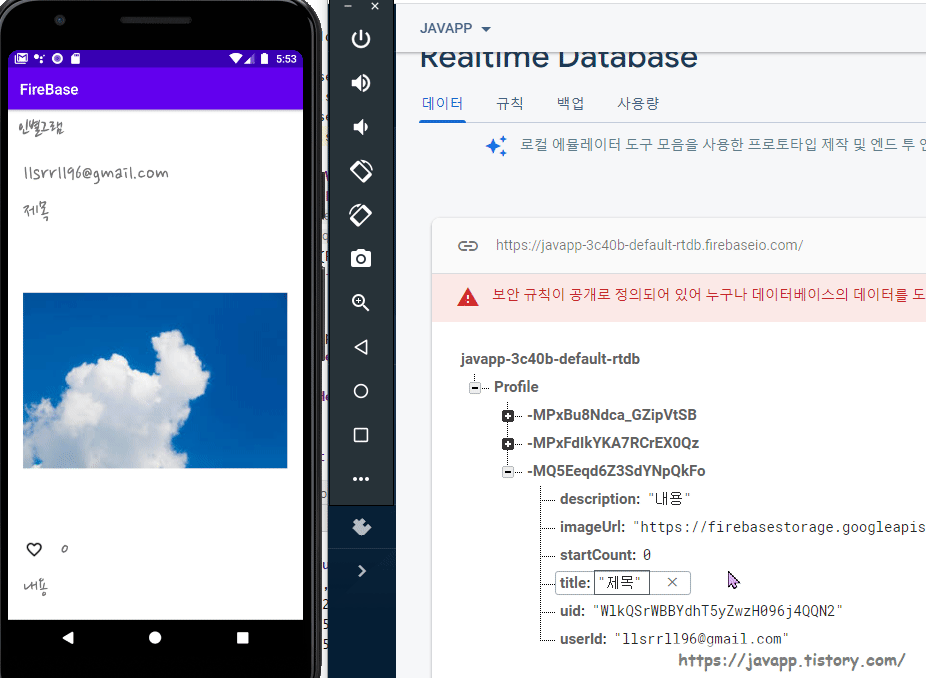Click the sparkle icon beside the emulator suite notice
926x678 pixels.
[x=497, y=145]
